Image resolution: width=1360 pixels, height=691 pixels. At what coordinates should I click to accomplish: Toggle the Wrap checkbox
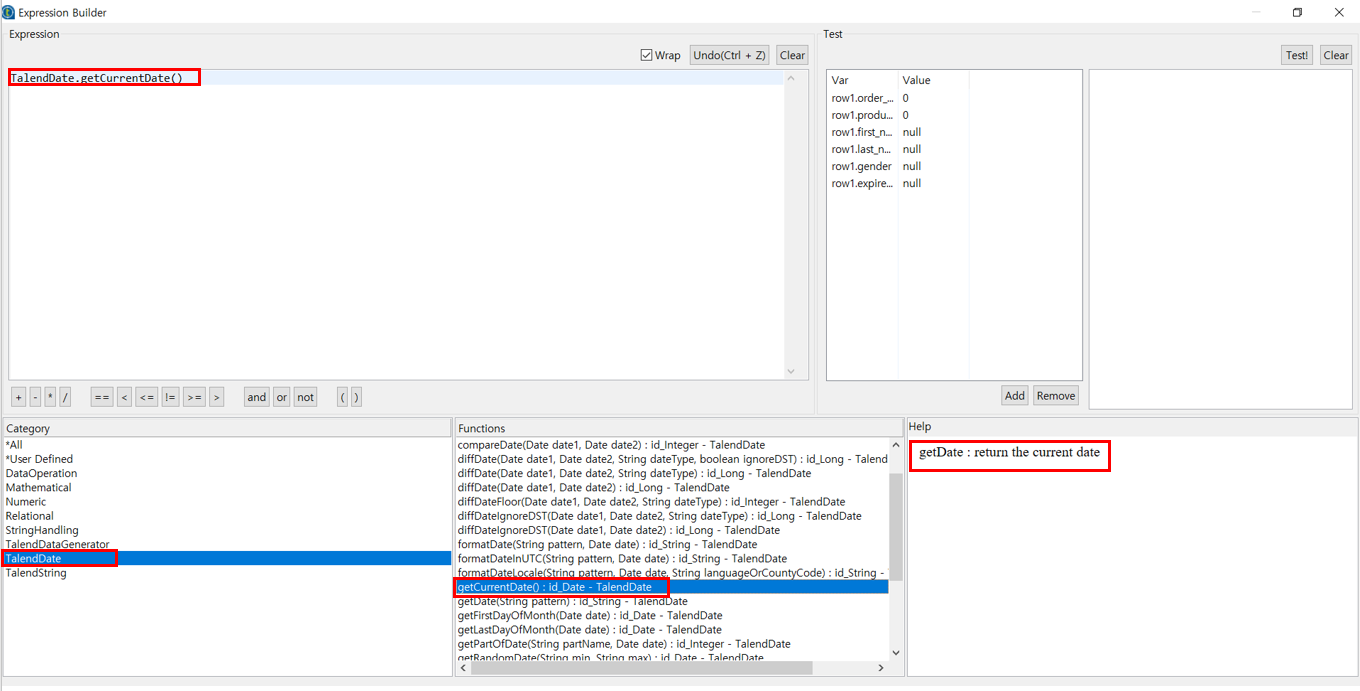click(x=646, y=55)
